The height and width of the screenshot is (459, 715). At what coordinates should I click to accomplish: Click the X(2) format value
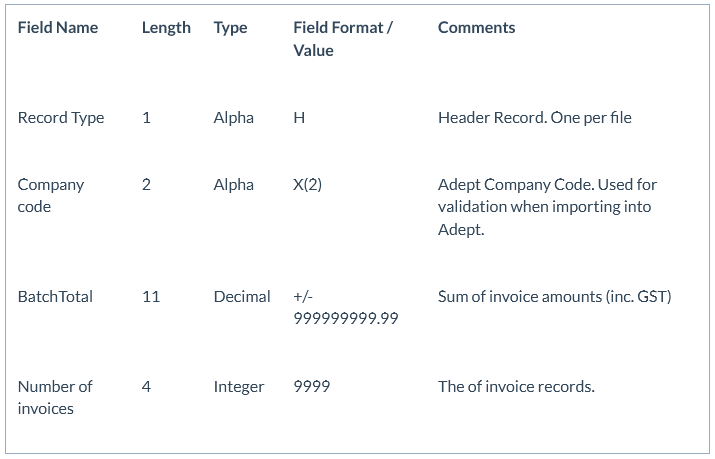tap(307, 185)
